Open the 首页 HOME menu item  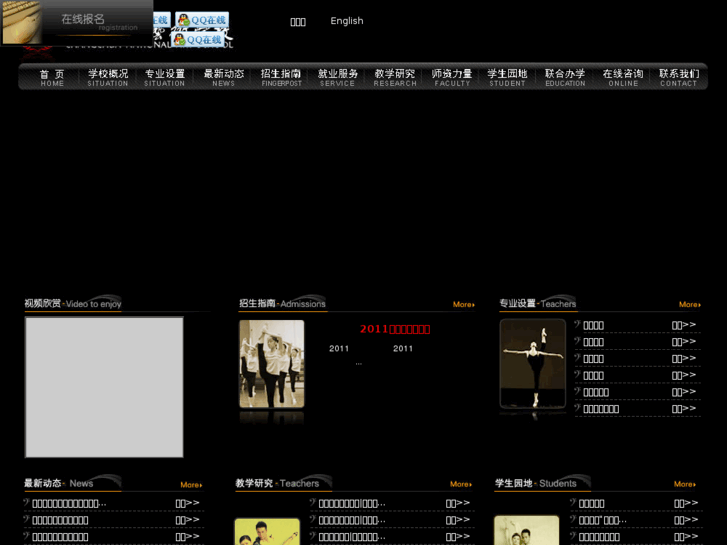coord(52,77)
